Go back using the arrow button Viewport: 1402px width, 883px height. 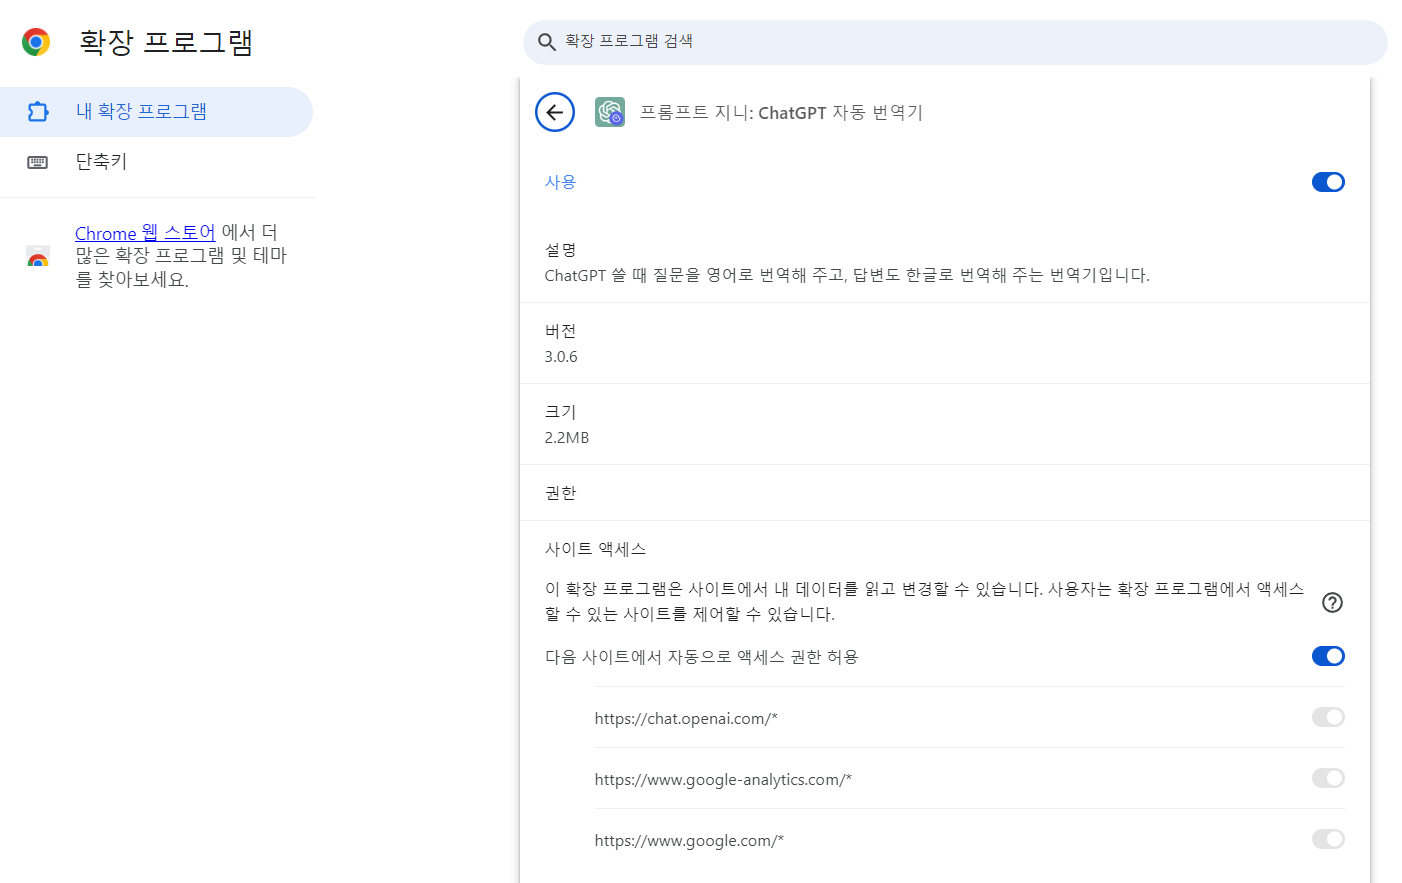(555, 112)
